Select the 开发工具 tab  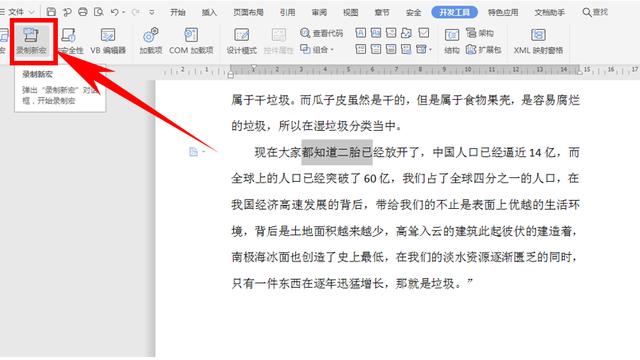[455, 12]
